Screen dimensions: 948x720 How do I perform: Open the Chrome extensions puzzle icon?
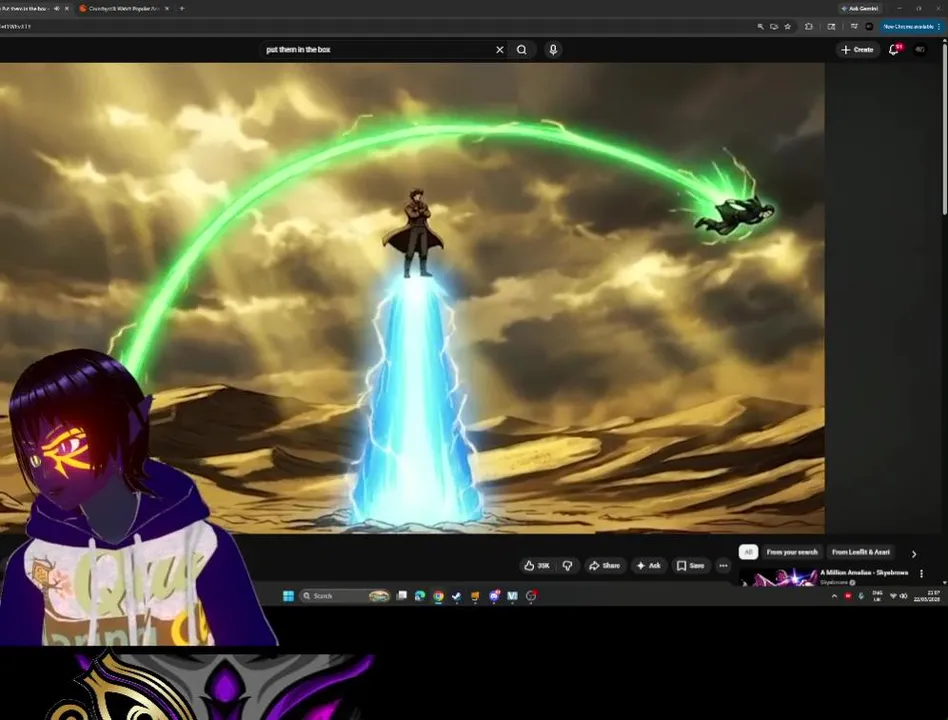click(808, 27)
